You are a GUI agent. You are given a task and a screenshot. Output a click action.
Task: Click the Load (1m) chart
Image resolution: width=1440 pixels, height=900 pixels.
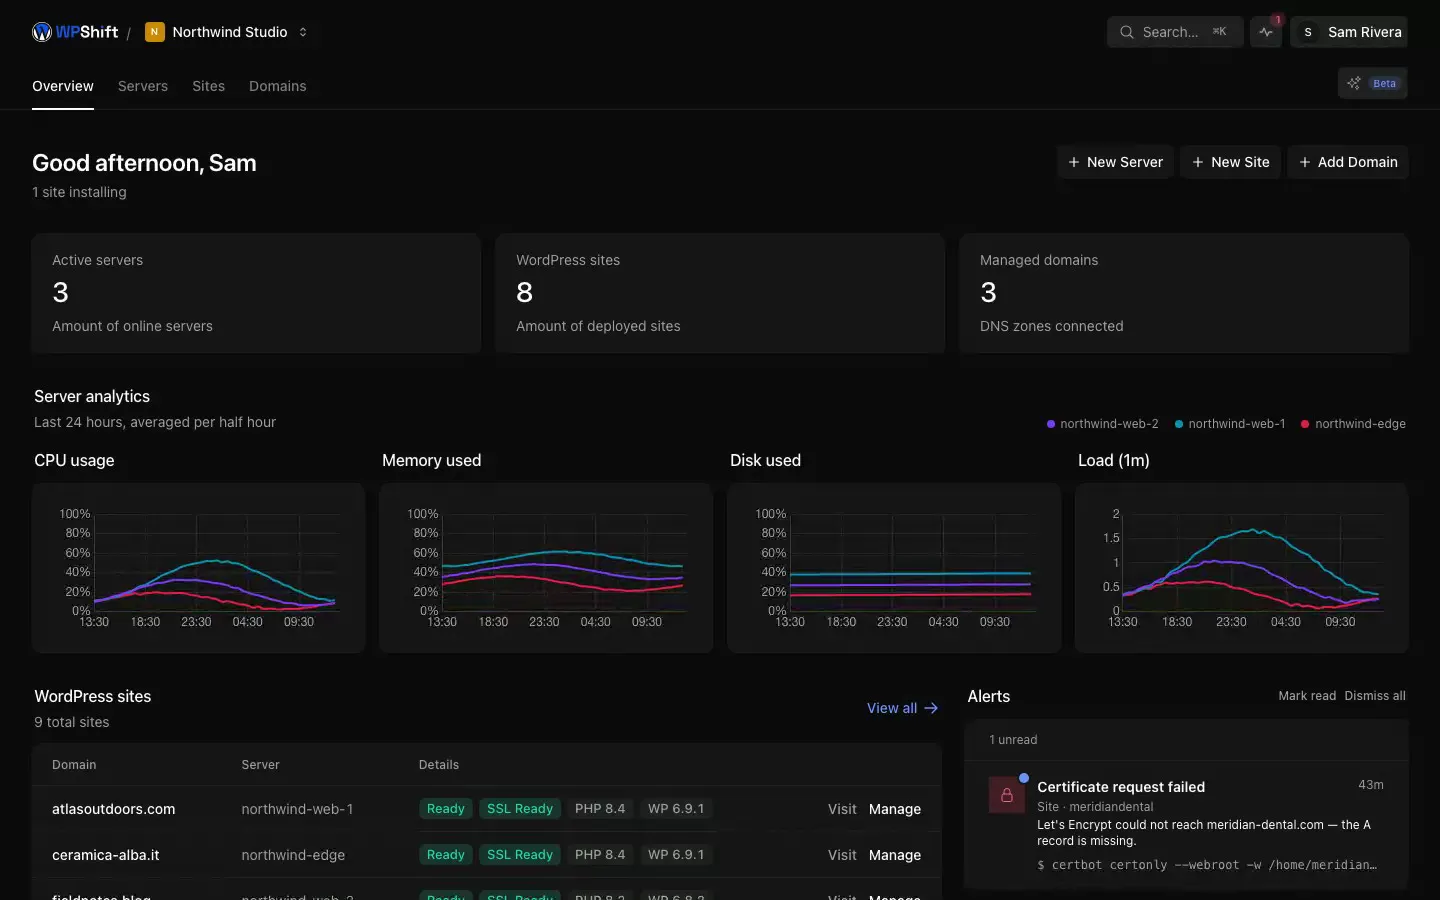coord(1242,568)
